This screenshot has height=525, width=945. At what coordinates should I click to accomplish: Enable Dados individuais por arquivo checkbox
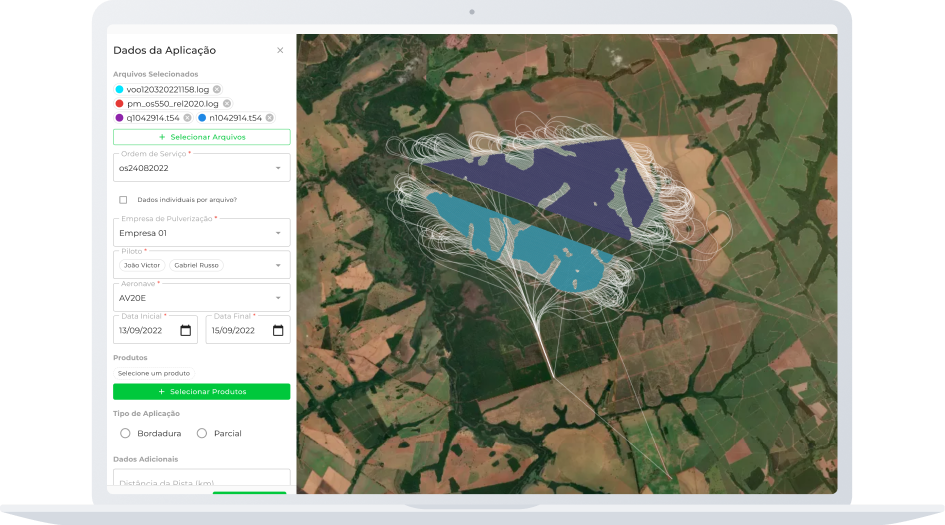[x=123, y=200]
